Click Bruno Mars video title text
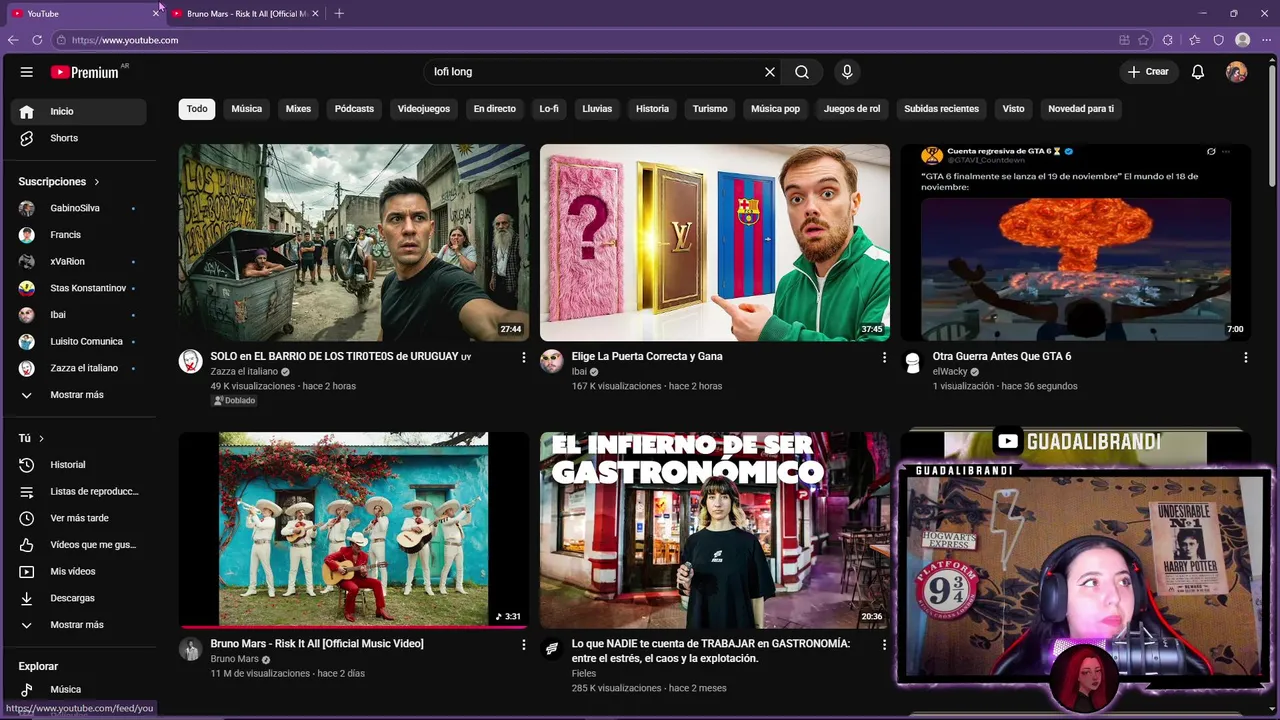This screenshot has height=720, width=1280. coord(317,644)
